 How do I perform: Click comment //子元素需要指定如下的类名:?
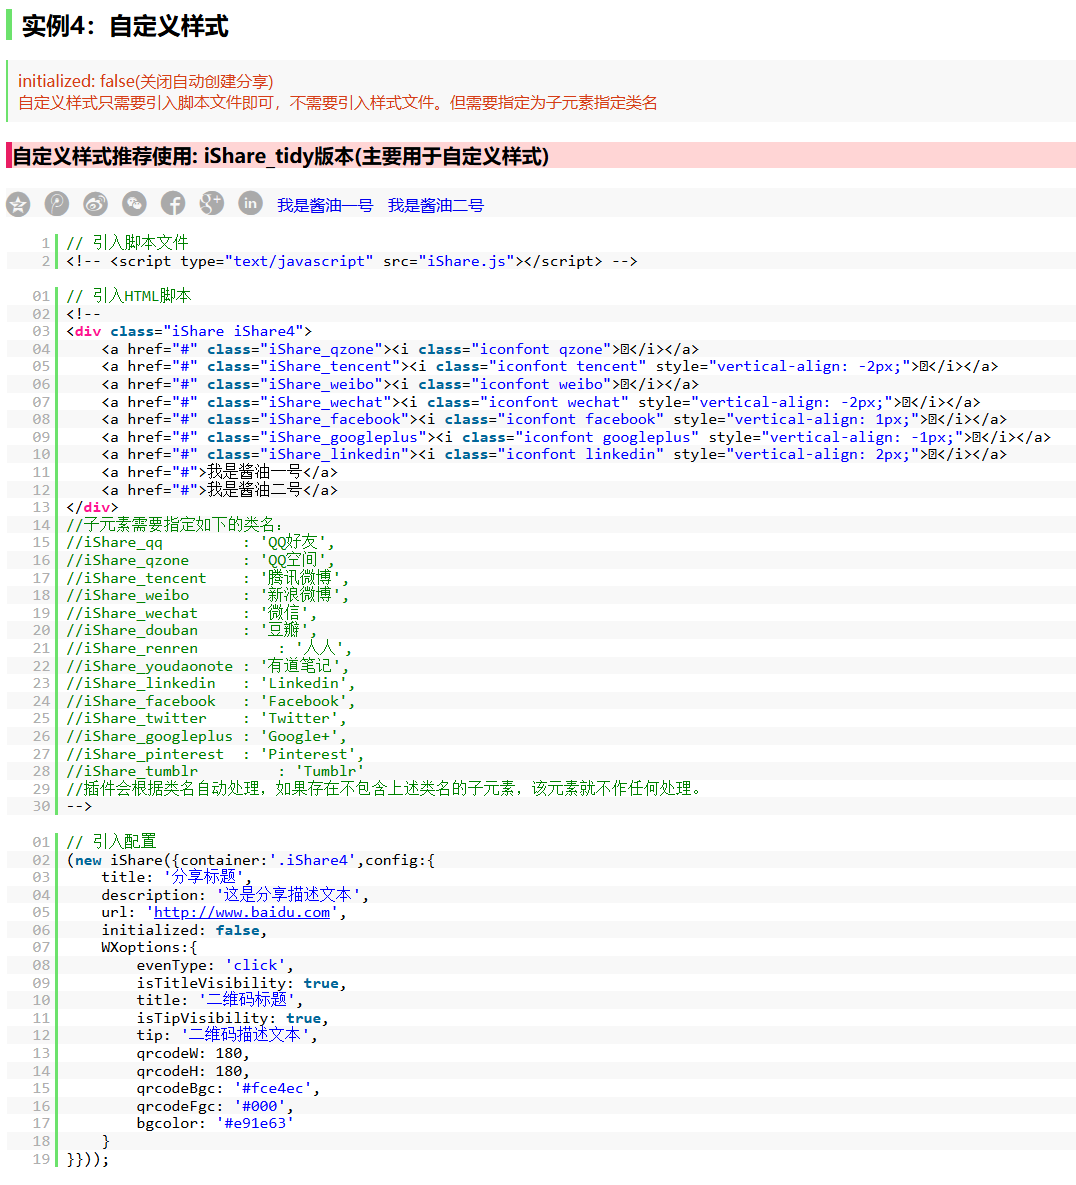175,524
